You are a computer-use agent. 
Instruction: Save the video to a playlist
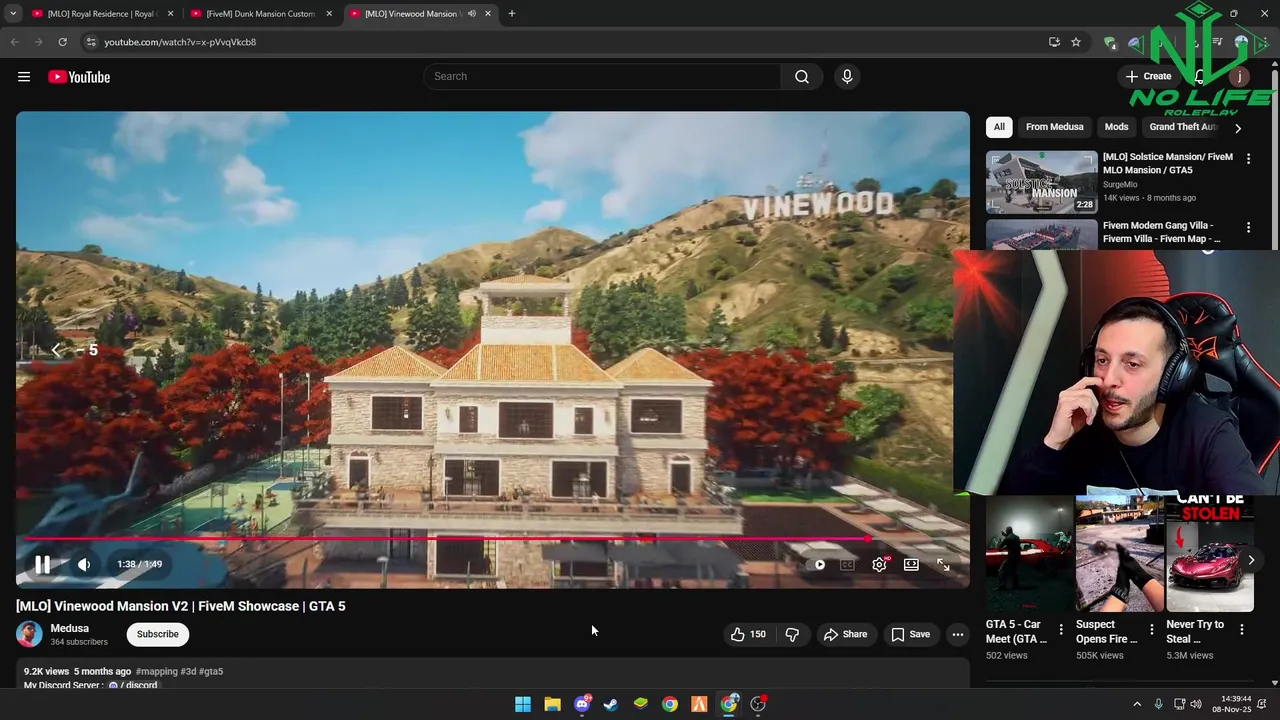[x=911, y=634]
